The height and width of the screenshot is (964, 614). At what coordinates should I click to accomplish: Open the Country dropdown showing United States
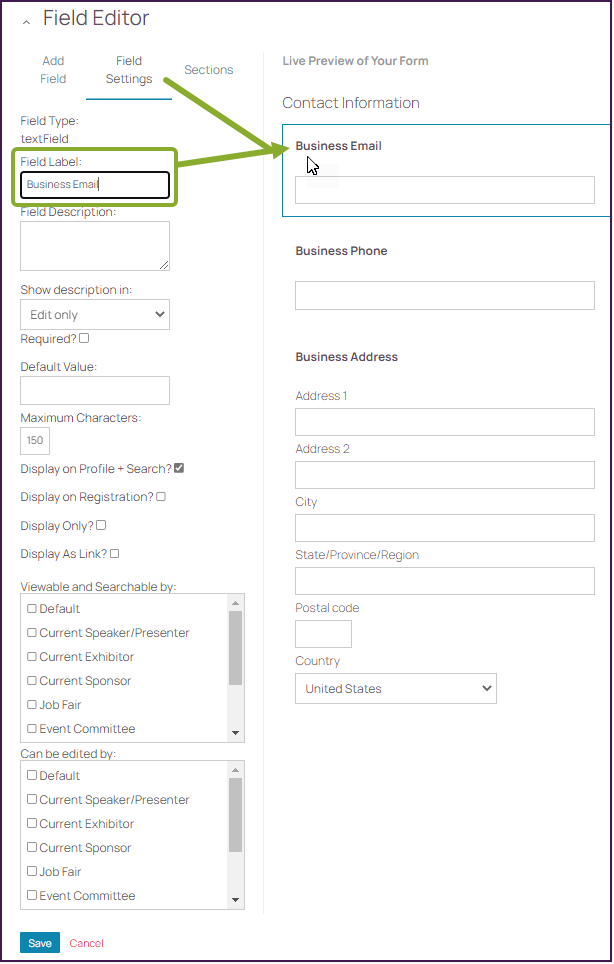(x=396, y=688)
